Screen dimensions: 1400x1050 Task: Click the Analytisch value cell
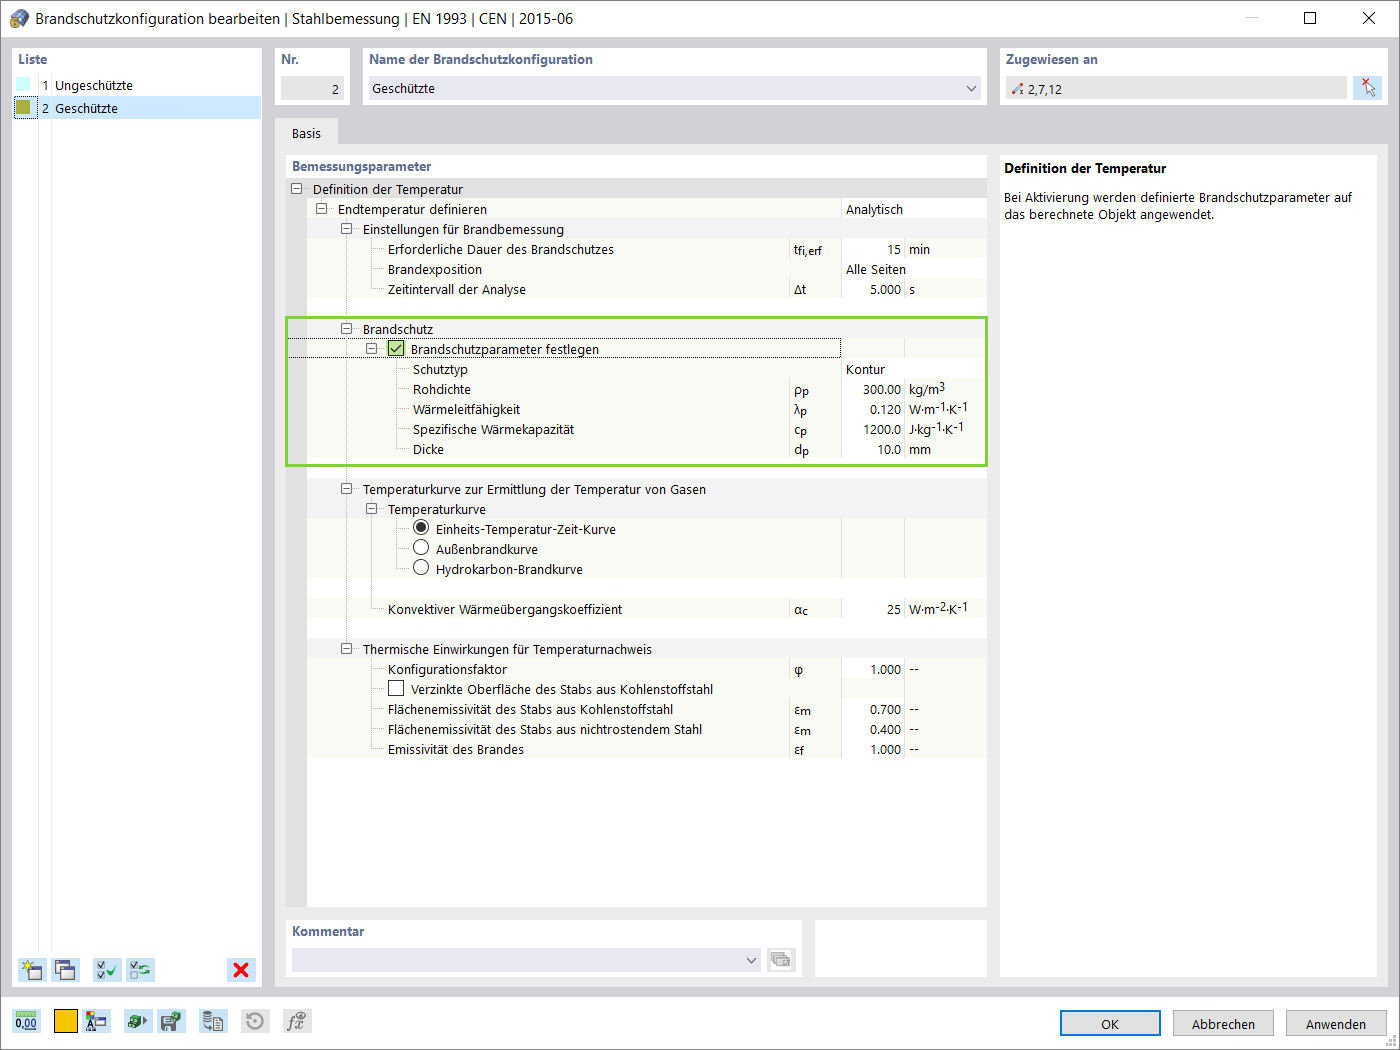pyautogui.click(x=915, y=209)
